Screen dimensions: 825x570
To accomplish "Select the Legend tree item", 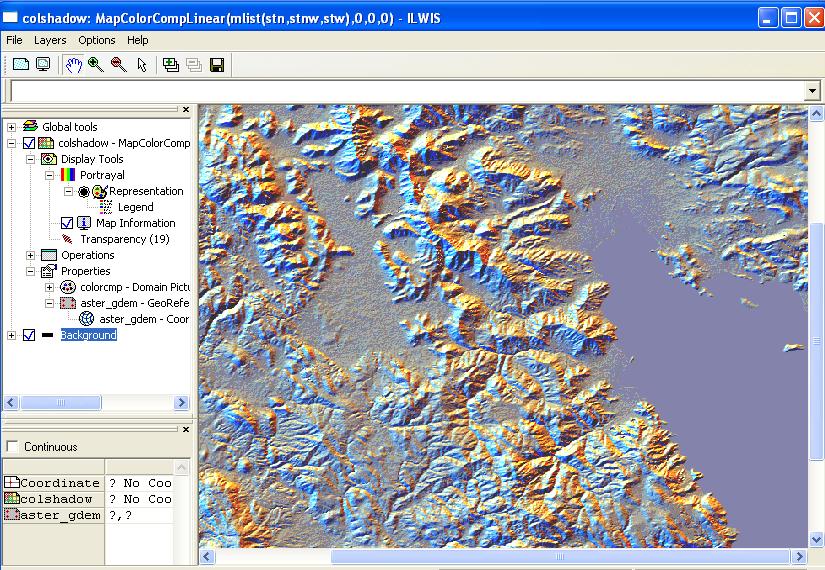I will [135, 207].
